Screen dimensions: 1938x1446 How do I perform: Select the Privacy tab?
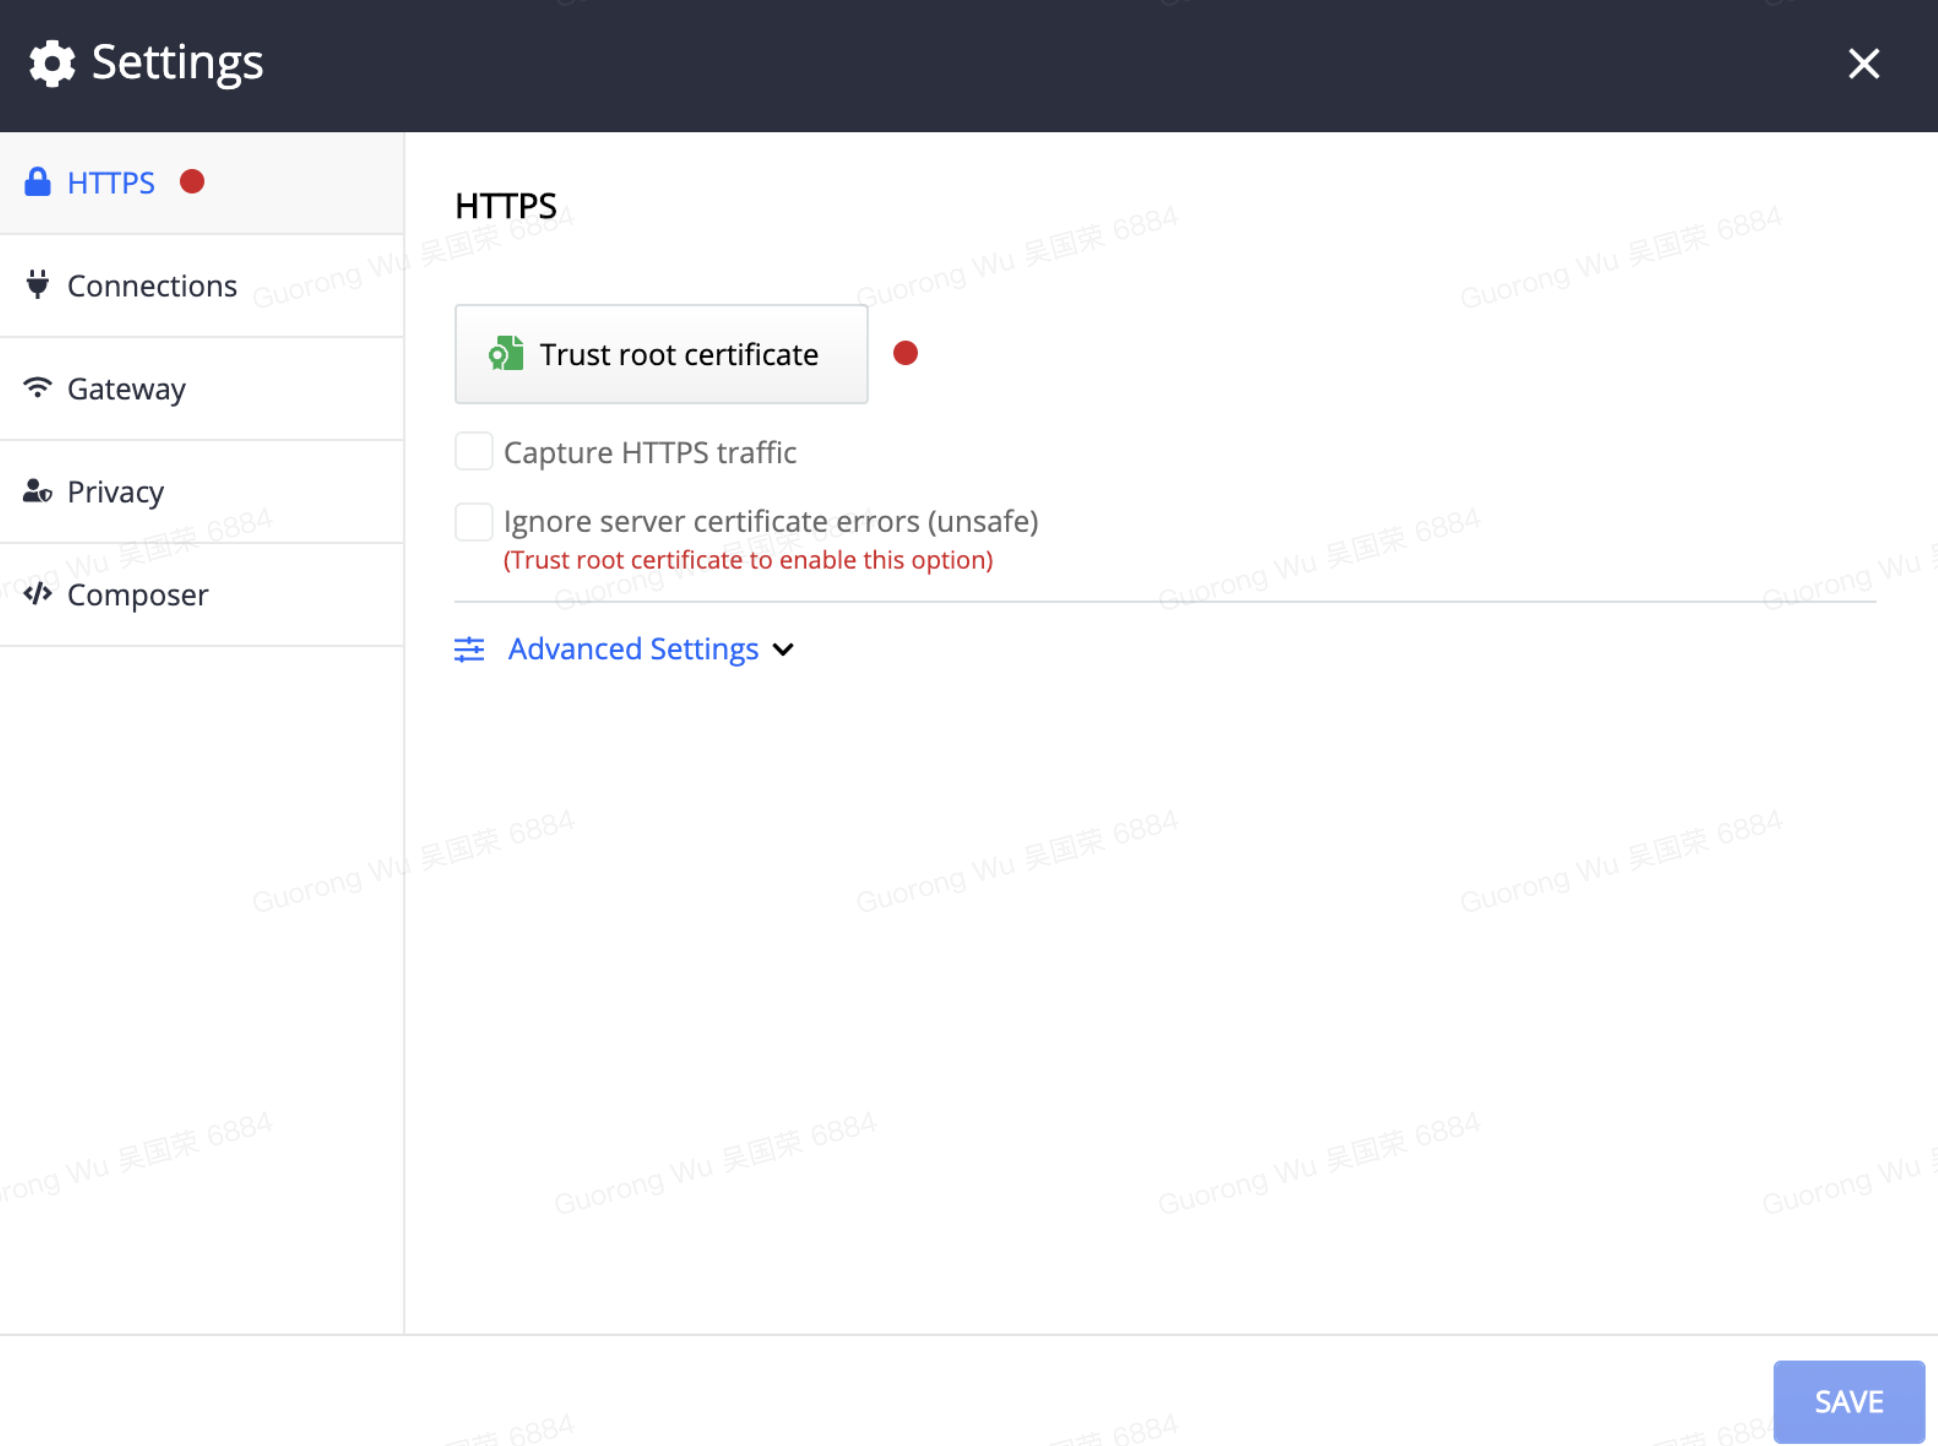coord(116,492)
